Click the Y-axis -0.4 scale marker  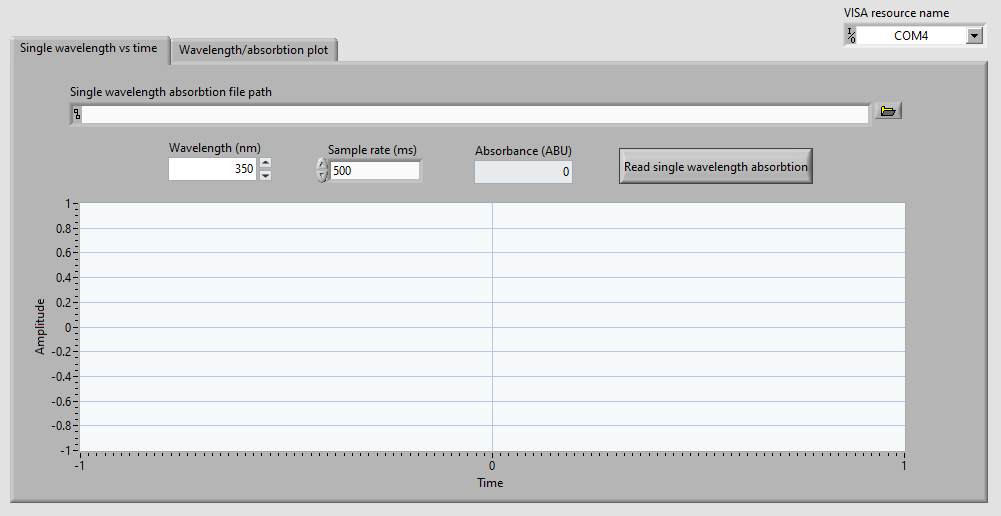(x=60, y=376)
